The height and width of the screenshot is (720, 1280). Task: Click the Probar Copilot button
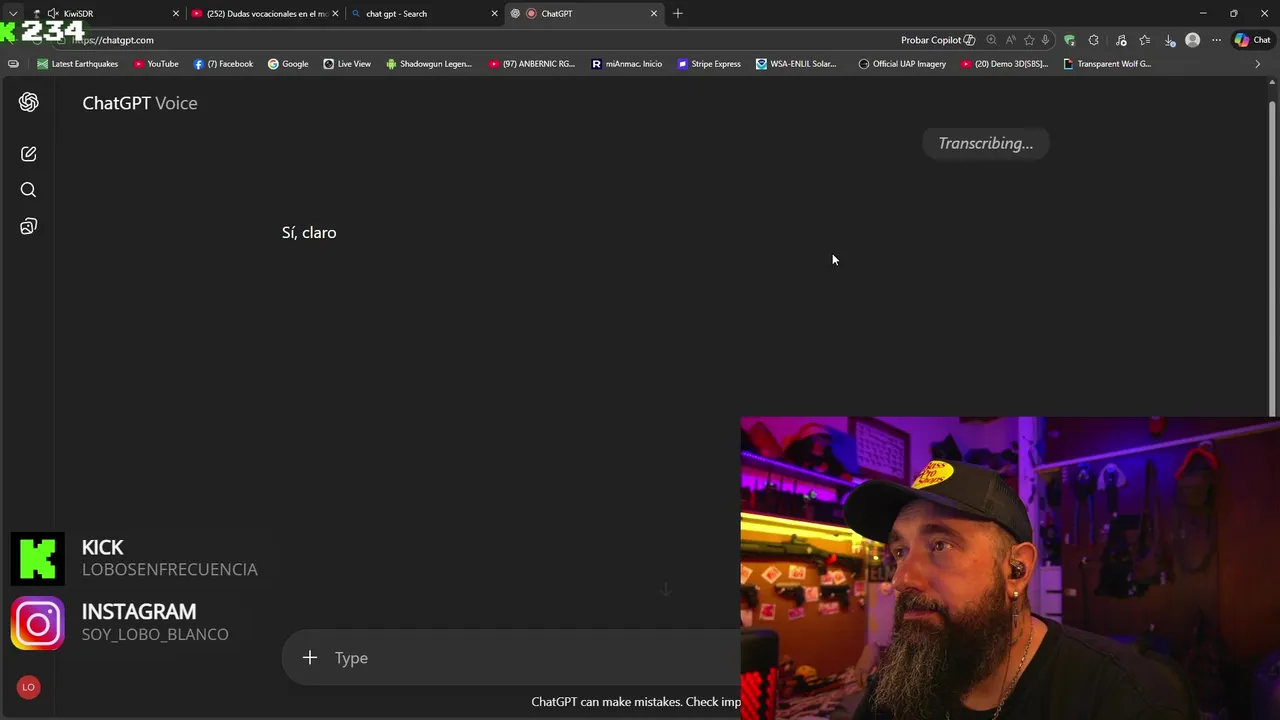pyautogui.click(x=937, y=40)
